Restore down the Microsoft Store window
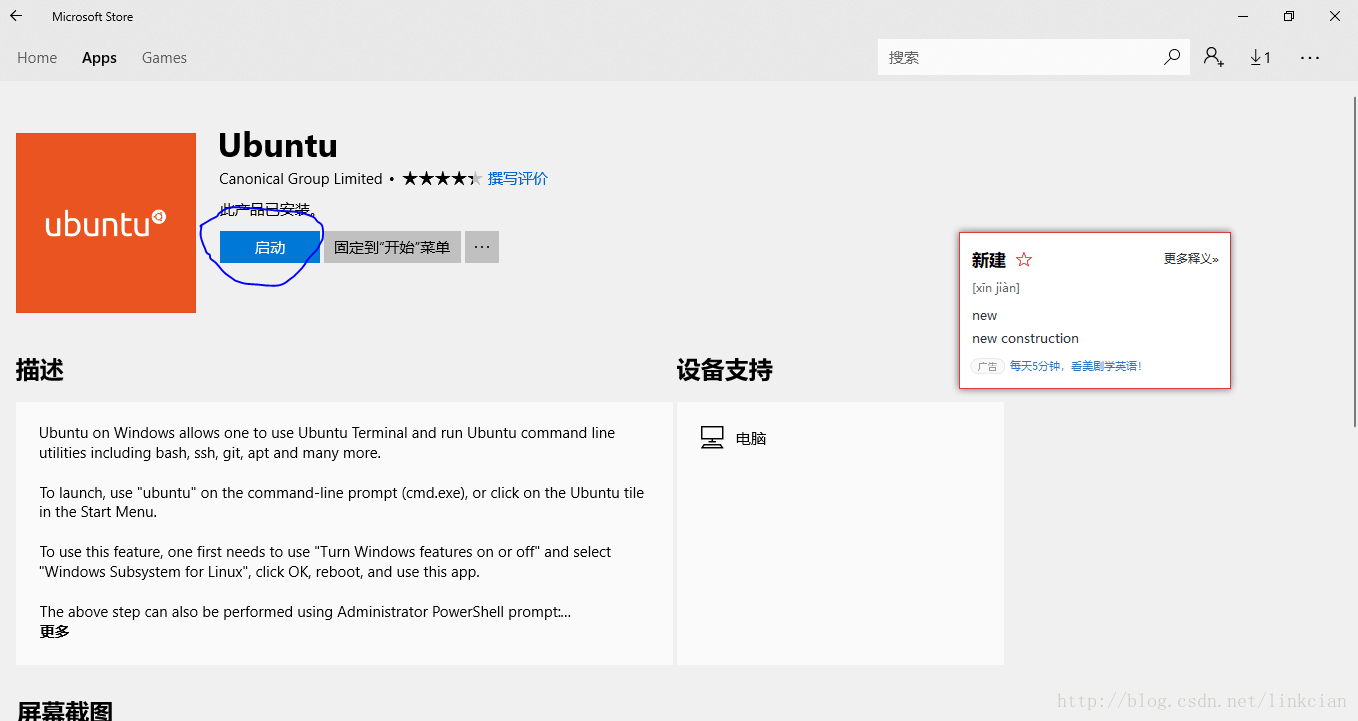Image resolution: width=1358 pixels, height=721 pixels. tap(1289, 16)
